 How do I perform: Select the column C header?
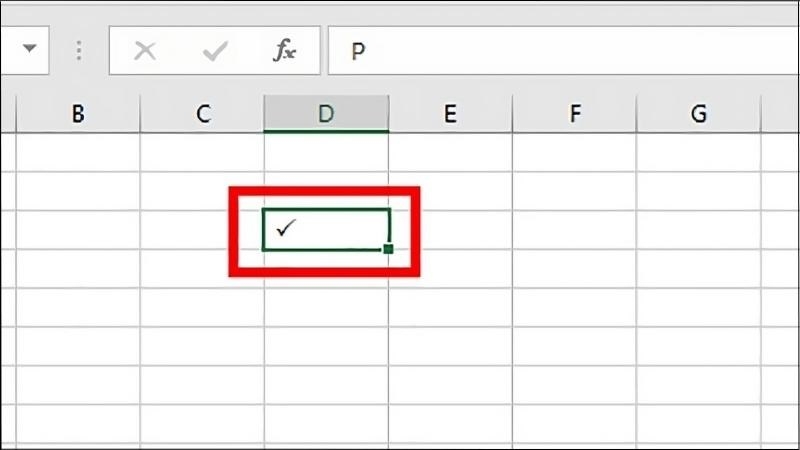tap(203, 113)
